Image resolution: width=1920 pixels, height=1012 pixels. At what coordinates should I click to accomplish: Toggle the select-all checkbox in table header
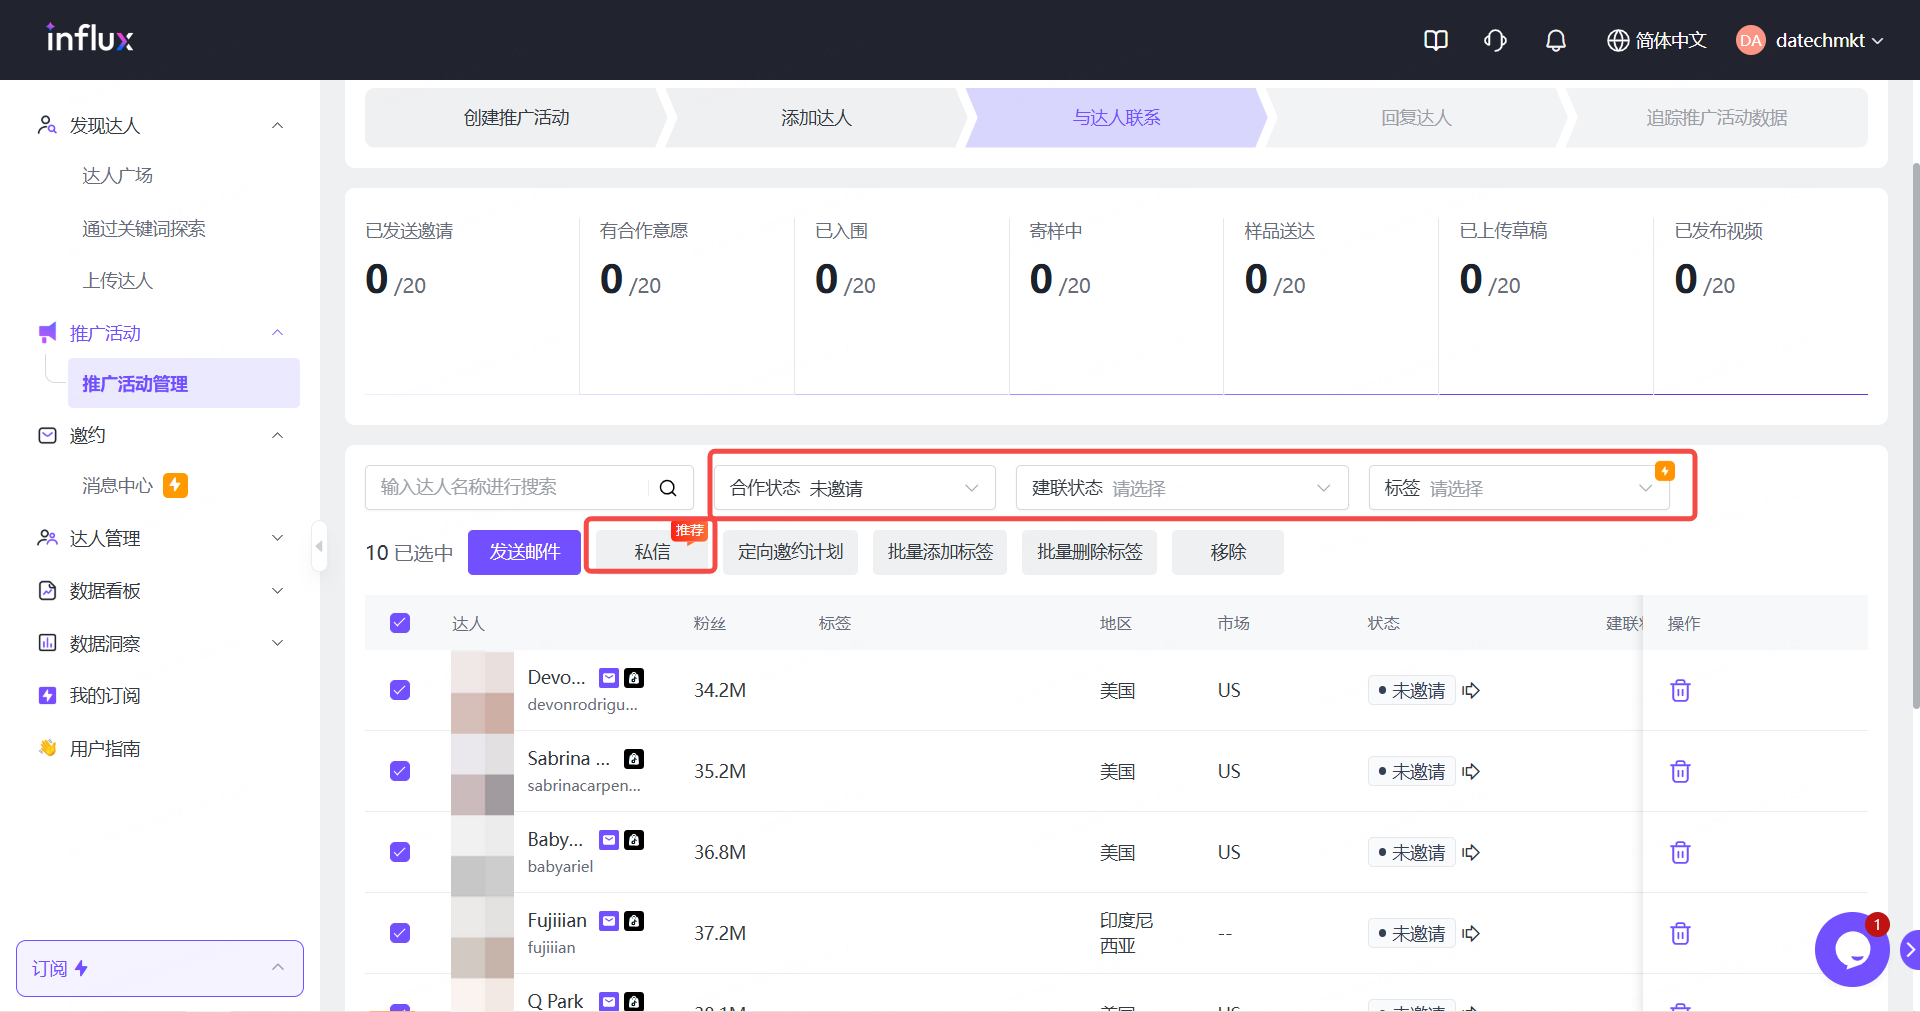[400, 623]
